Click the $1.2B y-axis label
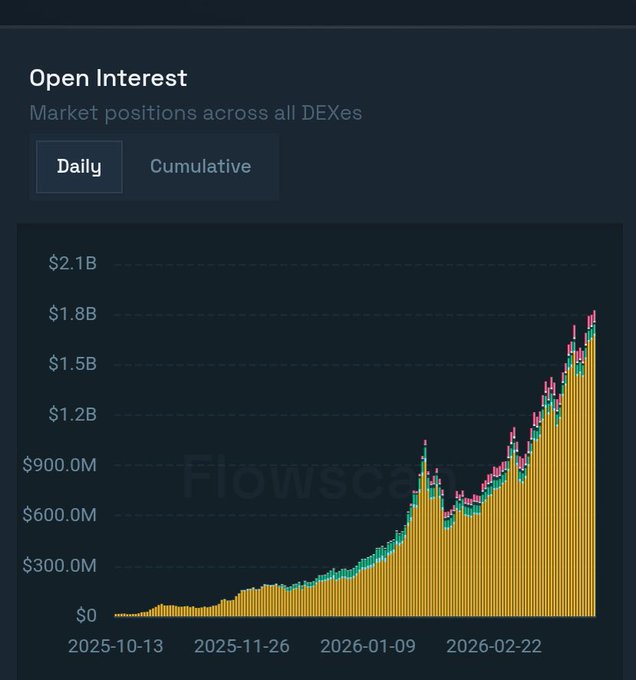636x680 pixels. tap(72, 414)
